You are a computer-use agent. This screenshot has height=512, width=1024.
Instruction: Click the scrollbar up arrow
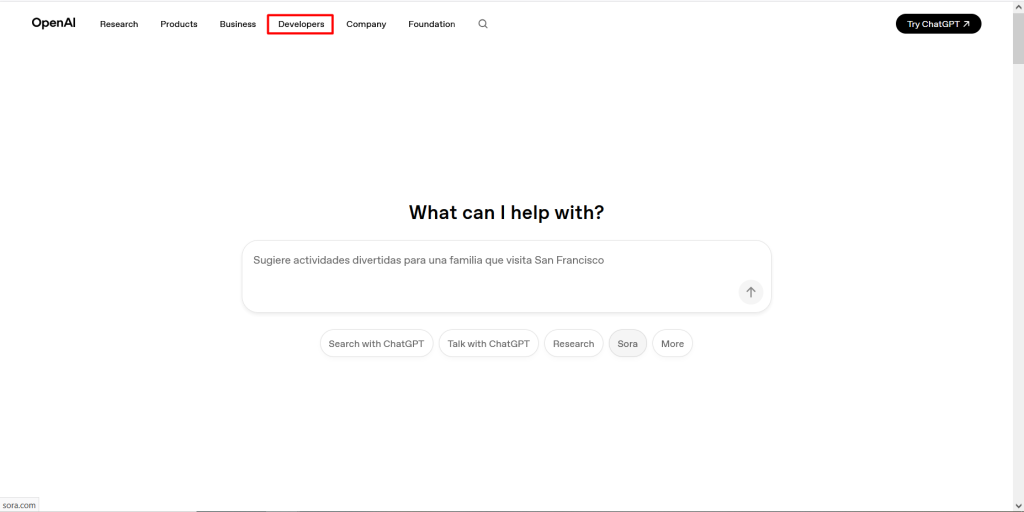coord(1018,6)
